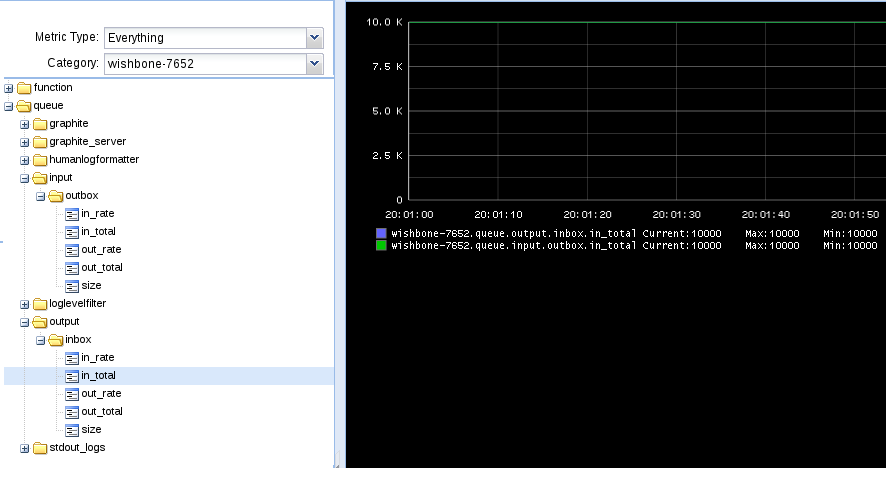
Task: Click the out_rate metric icon under inbox
Action: click(72, 394)
